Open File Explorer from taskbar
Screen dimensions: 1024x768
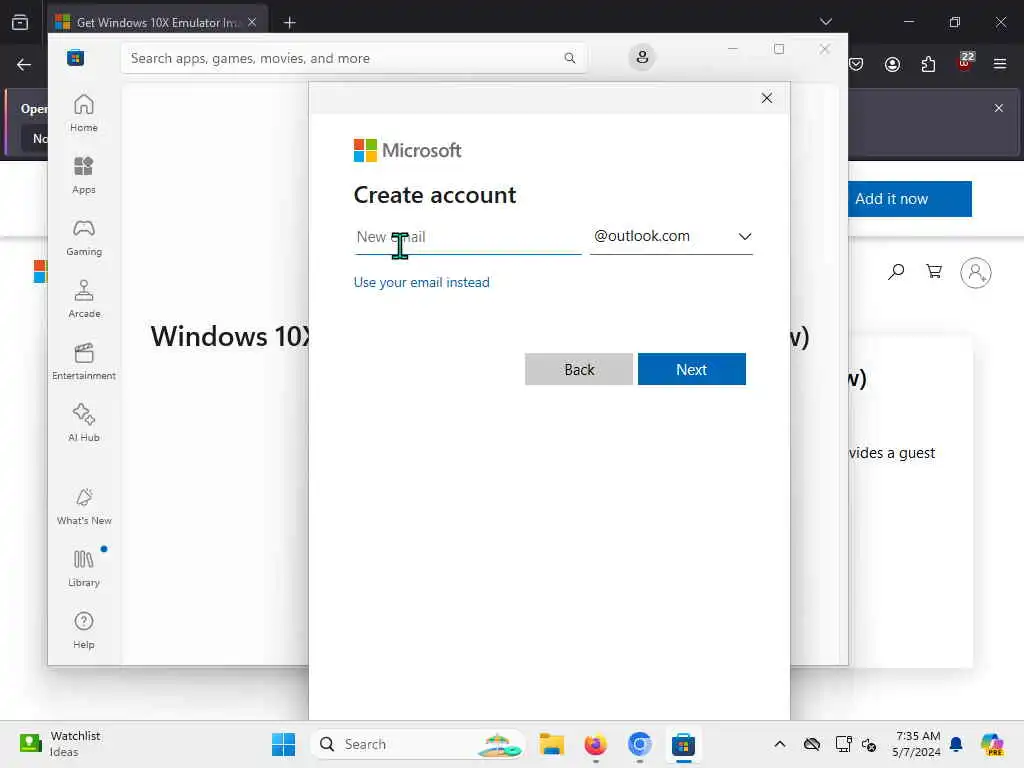(x=552, y=744)
